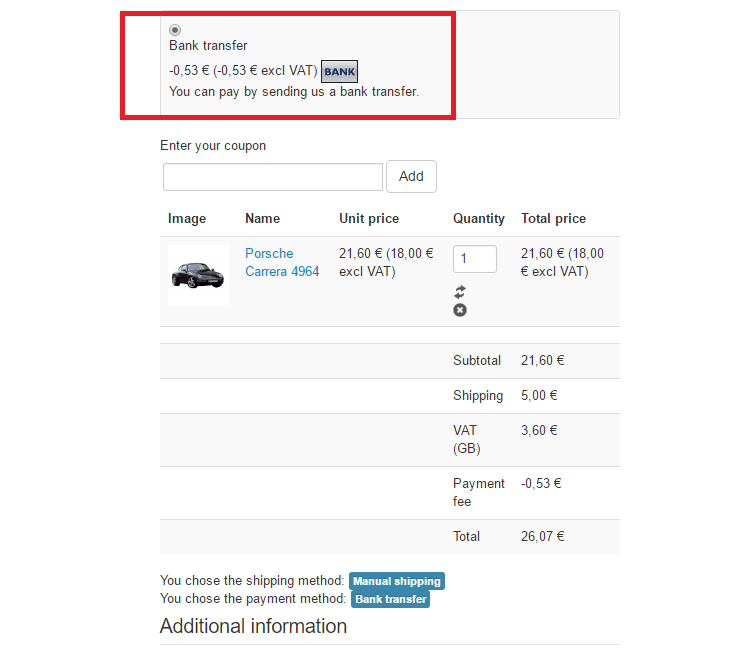This screenshot has width=752, height=654.
Task: Click the Manual shipping badge
Action: (396, 581)
